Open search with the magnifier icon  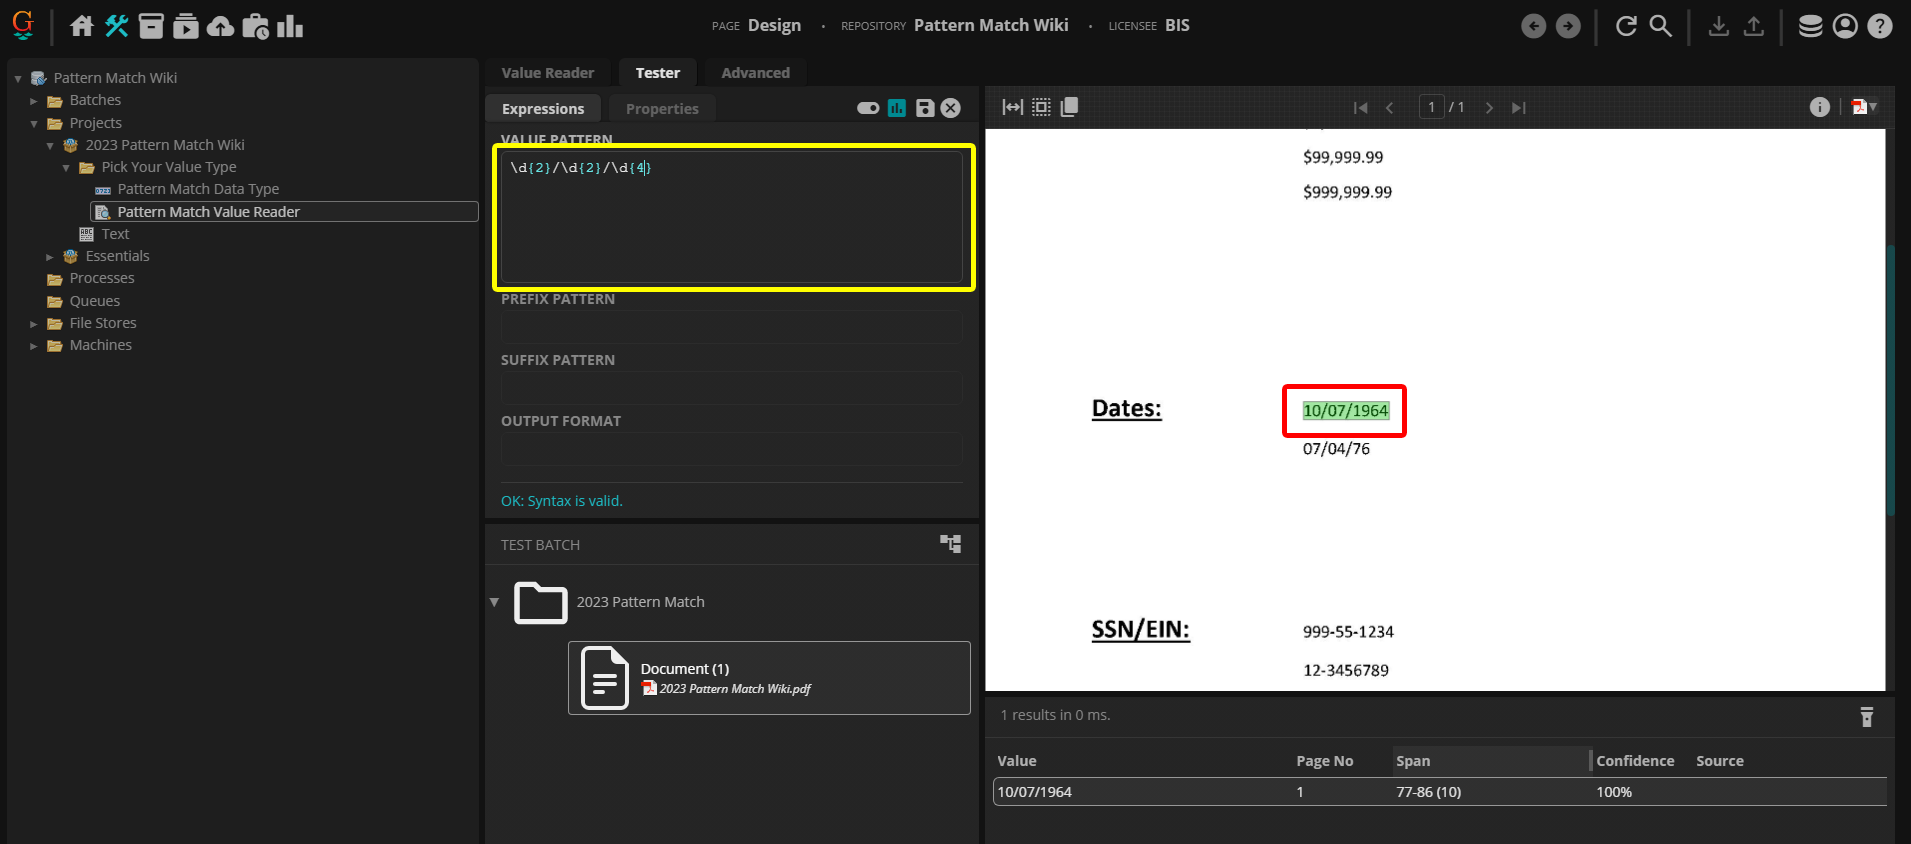(1661, 26)
